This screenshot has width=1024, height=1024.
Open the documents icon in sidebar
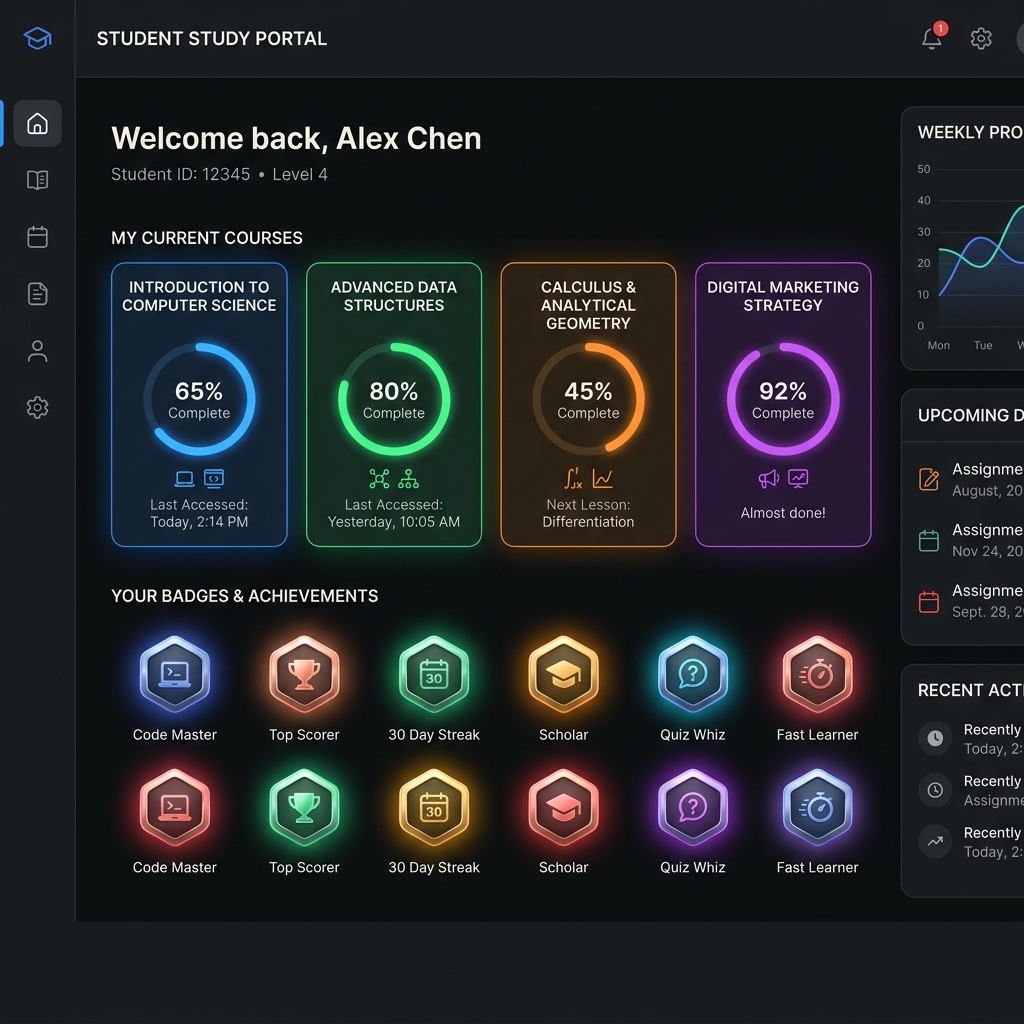tap(37, 294)
